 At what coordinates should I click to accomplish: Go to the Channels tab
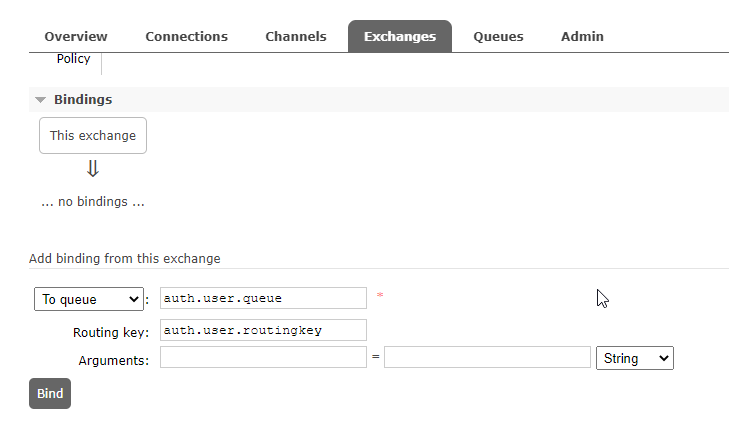pyautogui.click(x=296, y=37)
